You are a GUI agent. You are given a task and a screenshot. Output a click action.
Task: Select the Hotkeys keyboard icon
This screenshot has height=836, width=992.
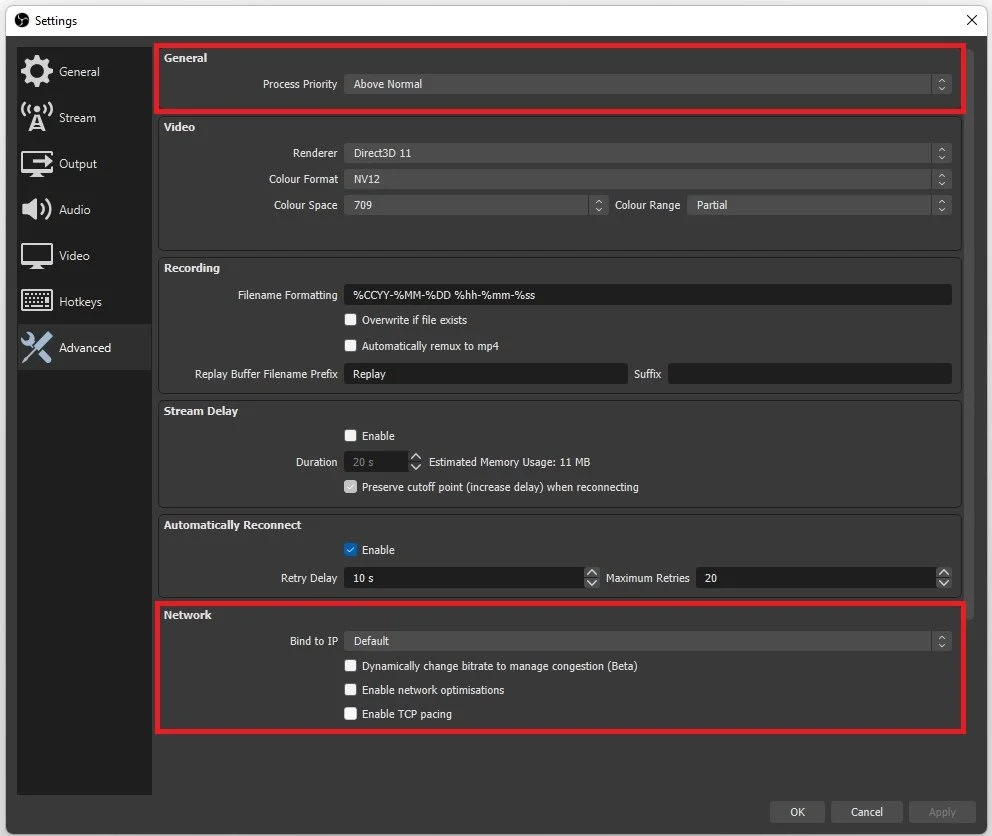click(x=36, y=301)
